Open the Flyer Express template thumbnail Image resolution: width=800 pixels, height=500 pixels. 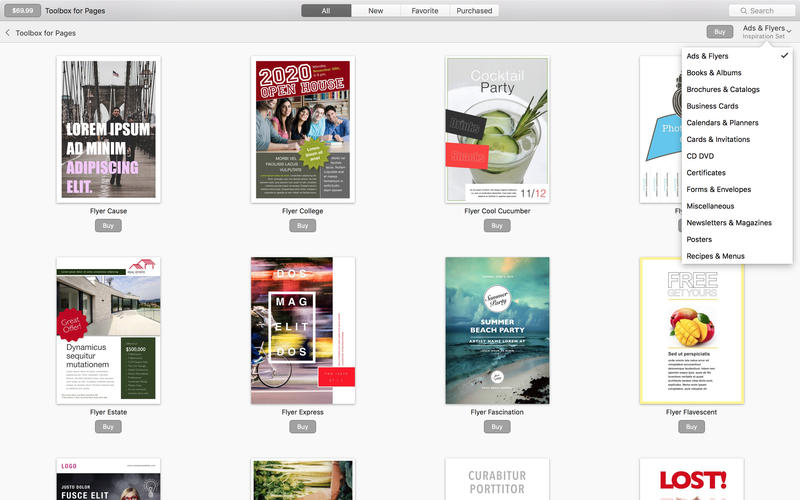(x=303, y=331)
